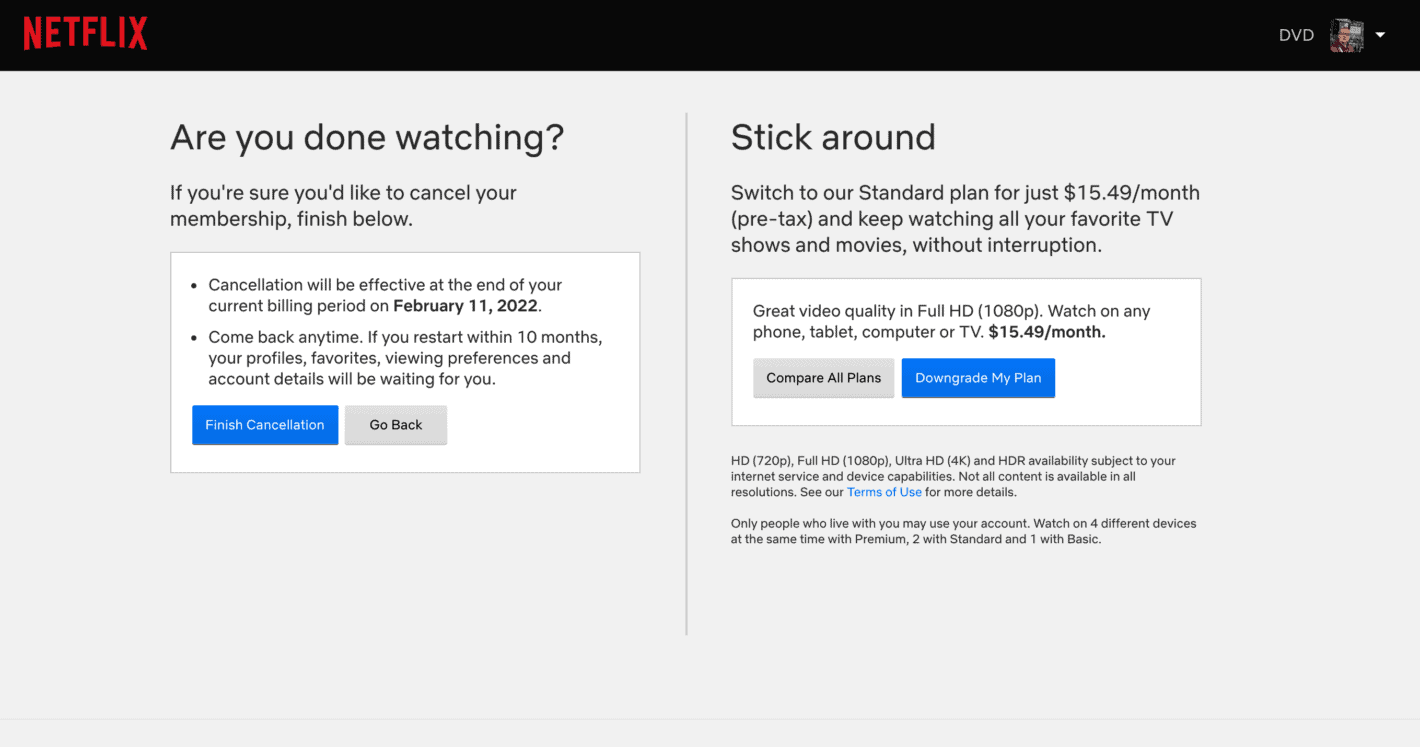The image size is (1420, 747).
Task: Click the 'Only people who live with you' note
Action: [963, 531]
